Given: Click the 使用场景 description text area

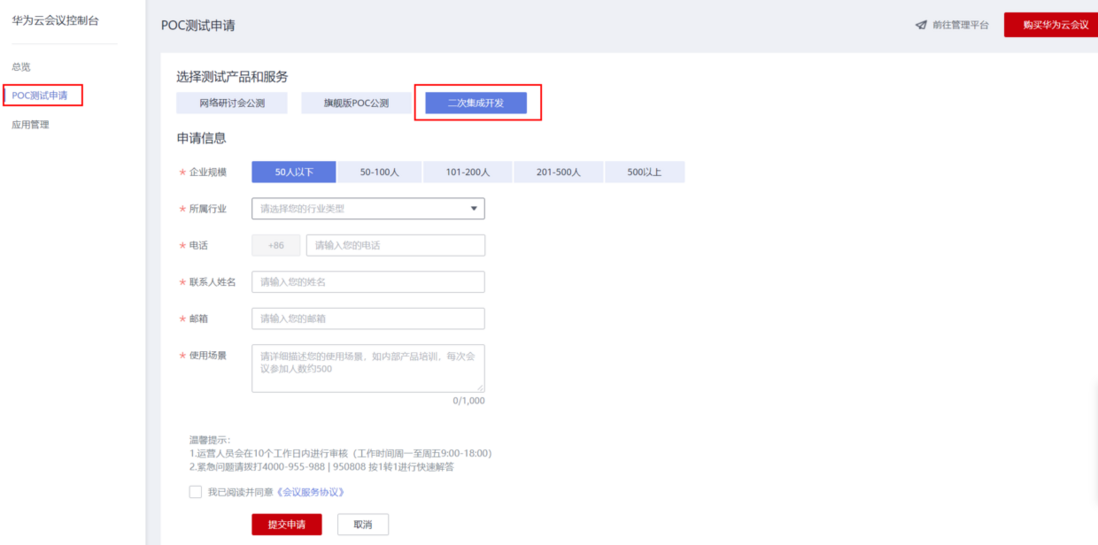Looking at the screenshot, I should click(x=368, y=368).
